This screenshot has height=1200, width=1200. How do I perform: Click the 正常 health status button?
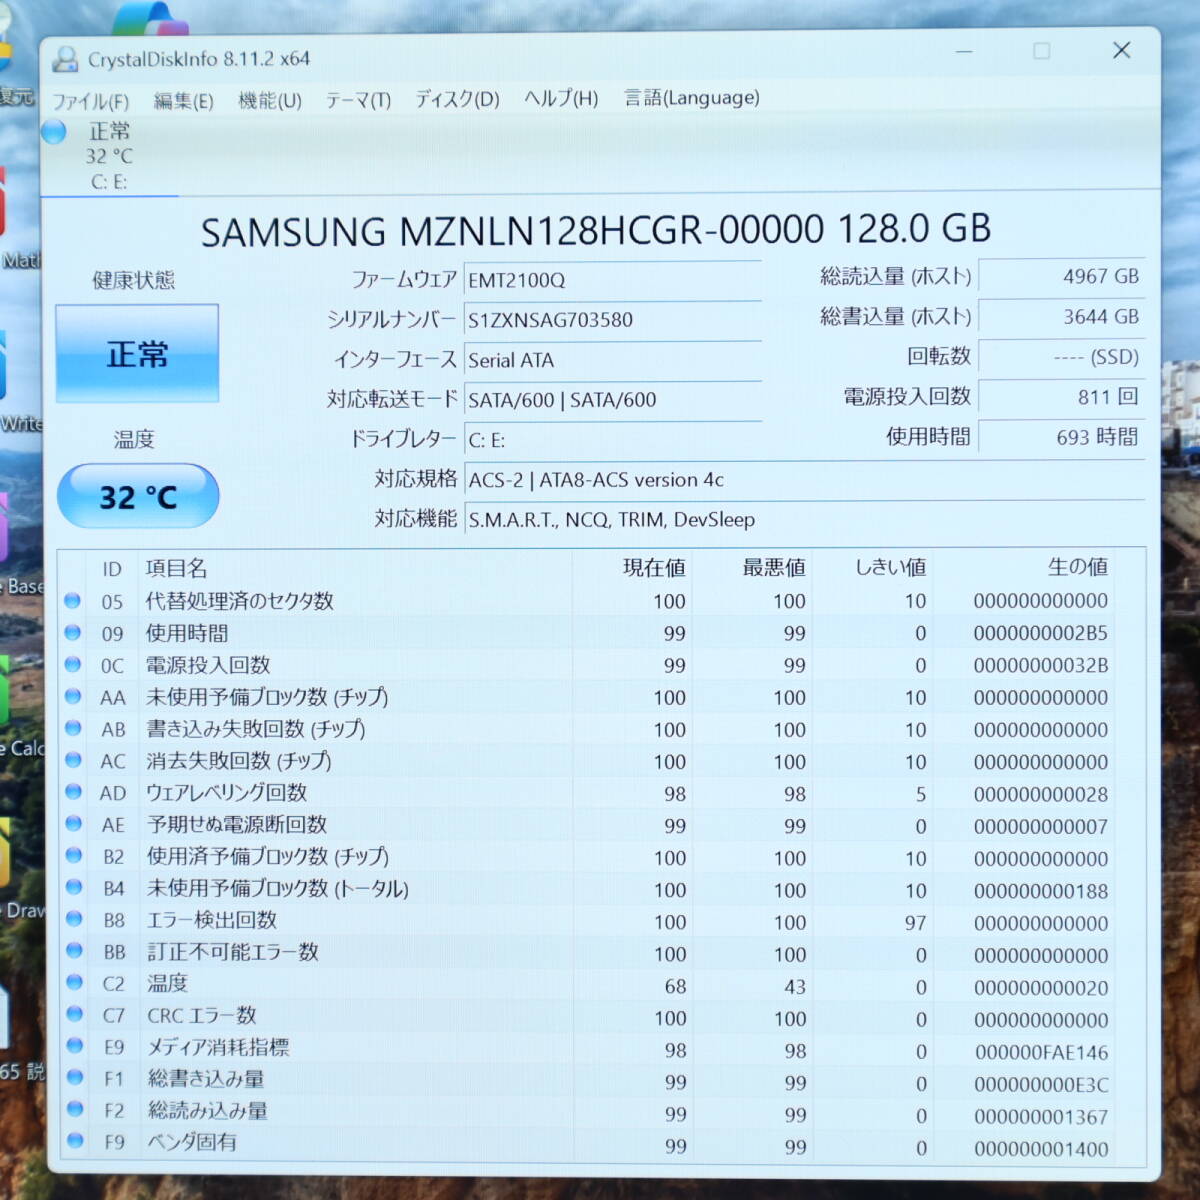tap(137, 354)
